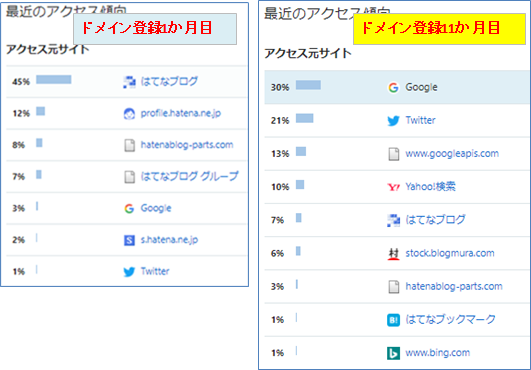Image resolution: width=531 pixels, height=370 pixels.
Task: Click Hatena Blog icon in right panel
Action: click(x=393, y=220)
